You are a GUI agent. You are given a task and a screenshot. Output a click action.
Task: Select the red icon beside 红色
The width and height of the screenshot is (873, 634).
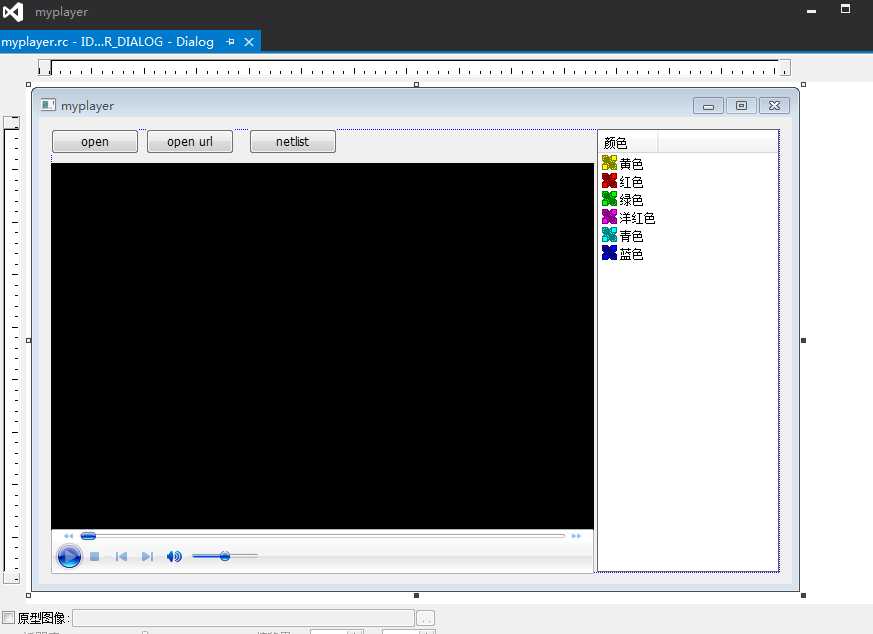610,180
